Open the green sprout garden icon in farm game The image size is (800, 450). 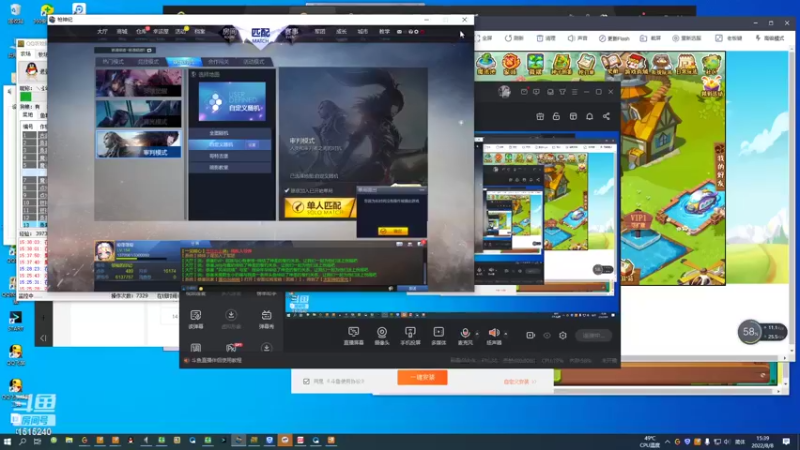pos(535,64)
